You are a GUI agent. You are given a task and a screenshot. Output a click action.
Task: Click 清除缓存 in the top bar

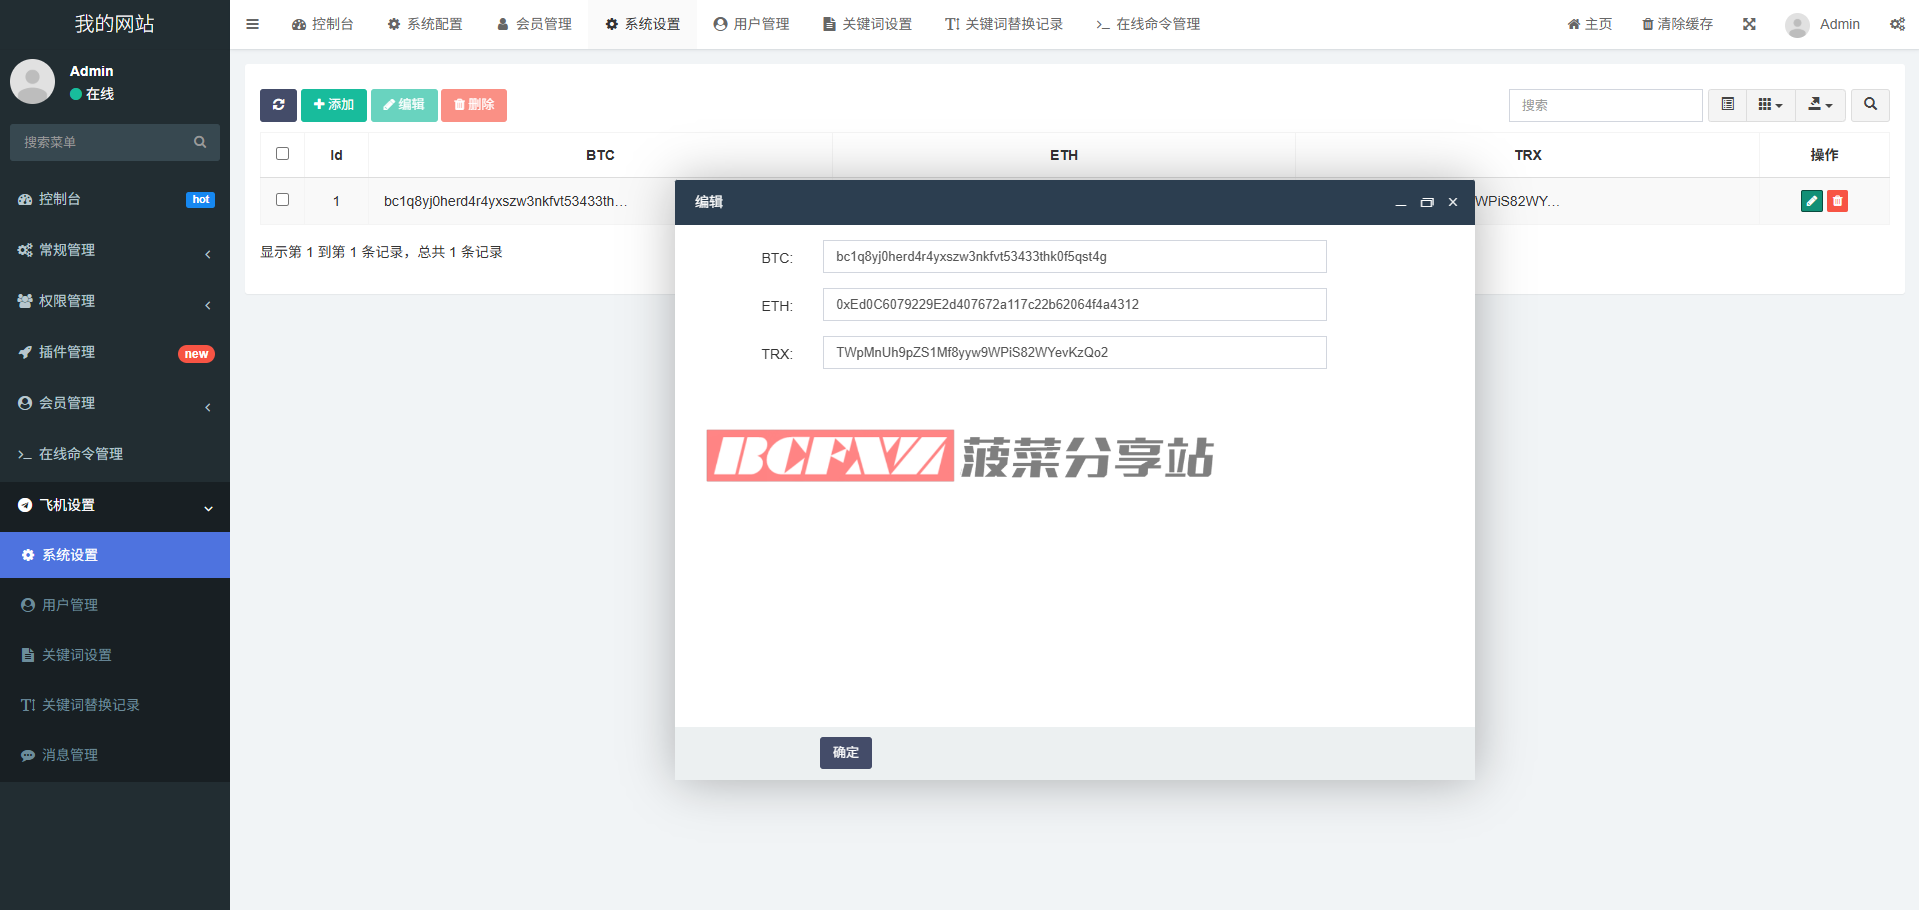point(1677,24)
